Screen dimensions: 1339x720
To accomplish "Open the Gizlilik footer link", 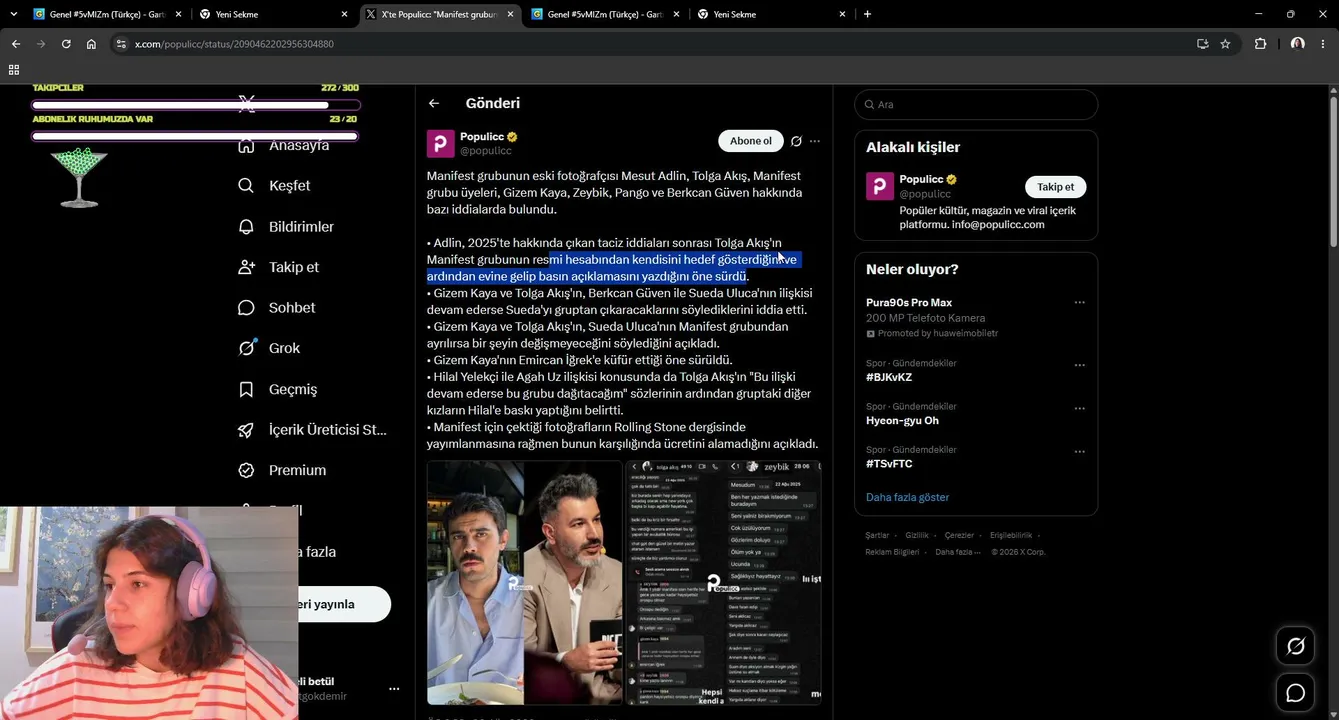I will pyautogui.click(x=917, y=536).
